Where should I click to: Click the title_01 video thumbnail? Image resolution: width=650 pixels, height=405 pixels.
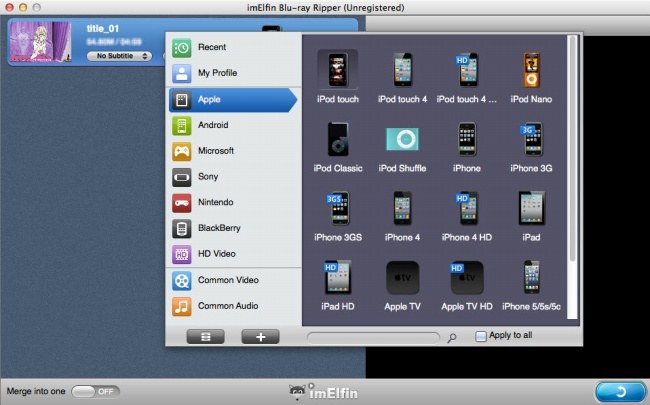tap(41, 41)
